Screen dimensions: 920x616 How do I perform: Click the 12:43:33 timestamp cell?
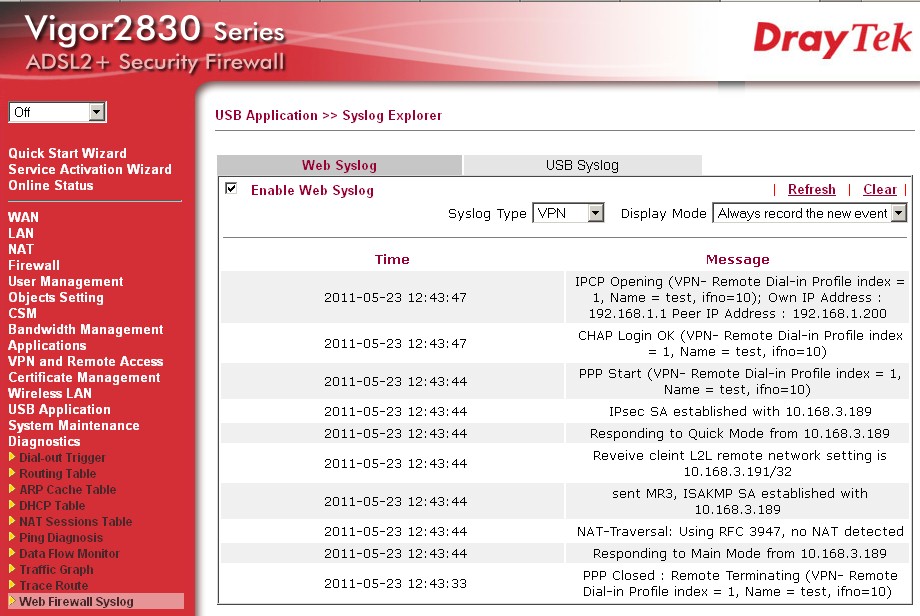click(x=395, y=584)
